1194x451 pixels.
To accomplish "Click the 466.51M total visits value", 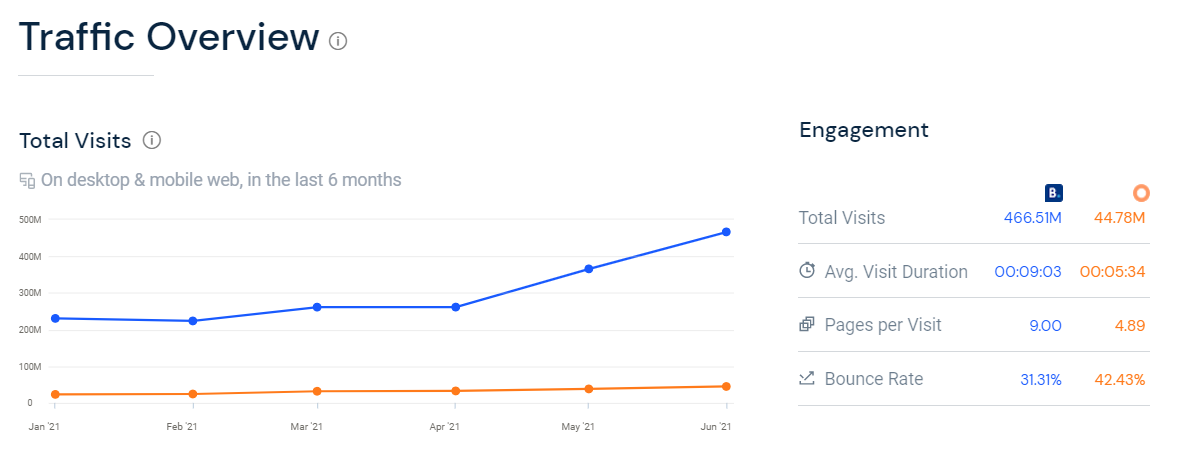I will coord(1033,218).
